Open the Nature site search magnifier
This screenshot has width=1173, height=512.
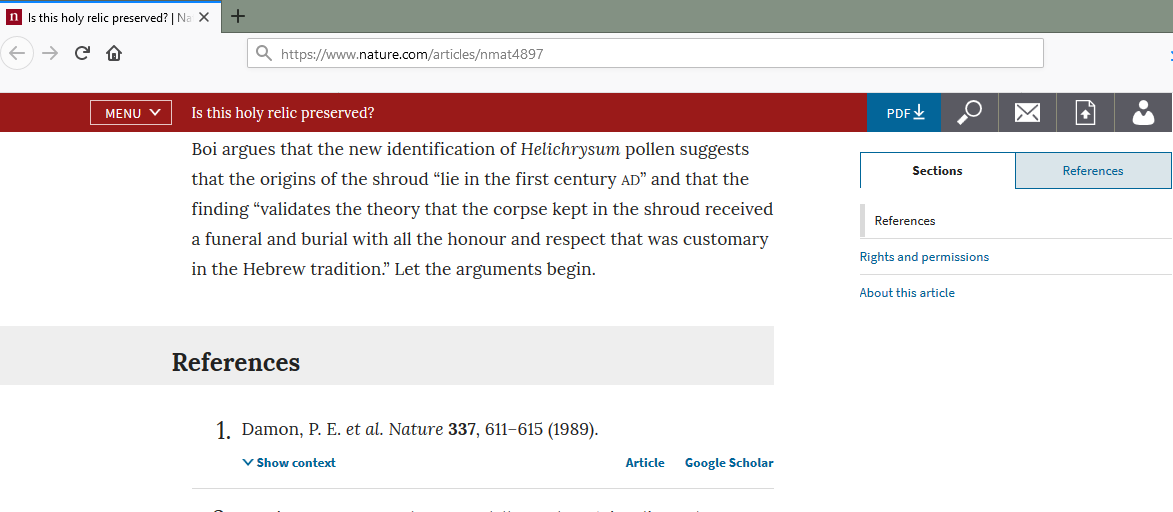click(x=969, y=113)
